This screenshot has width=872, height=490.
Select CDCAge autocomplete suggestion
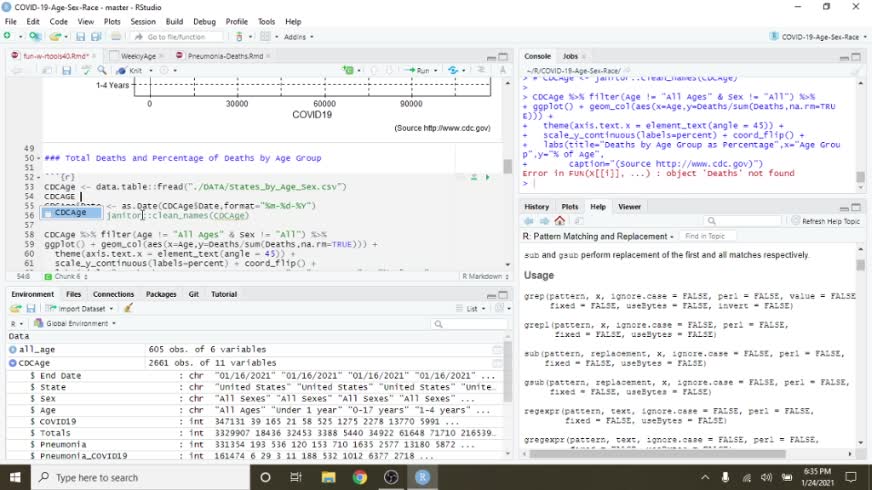72,212
